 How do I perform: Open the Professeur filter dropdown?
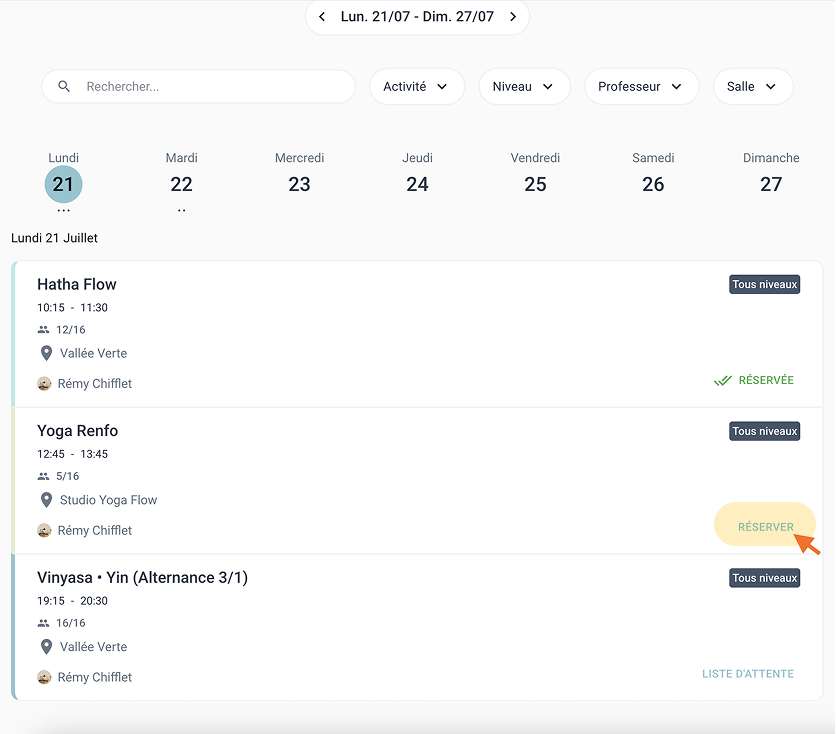coord(641,86)
